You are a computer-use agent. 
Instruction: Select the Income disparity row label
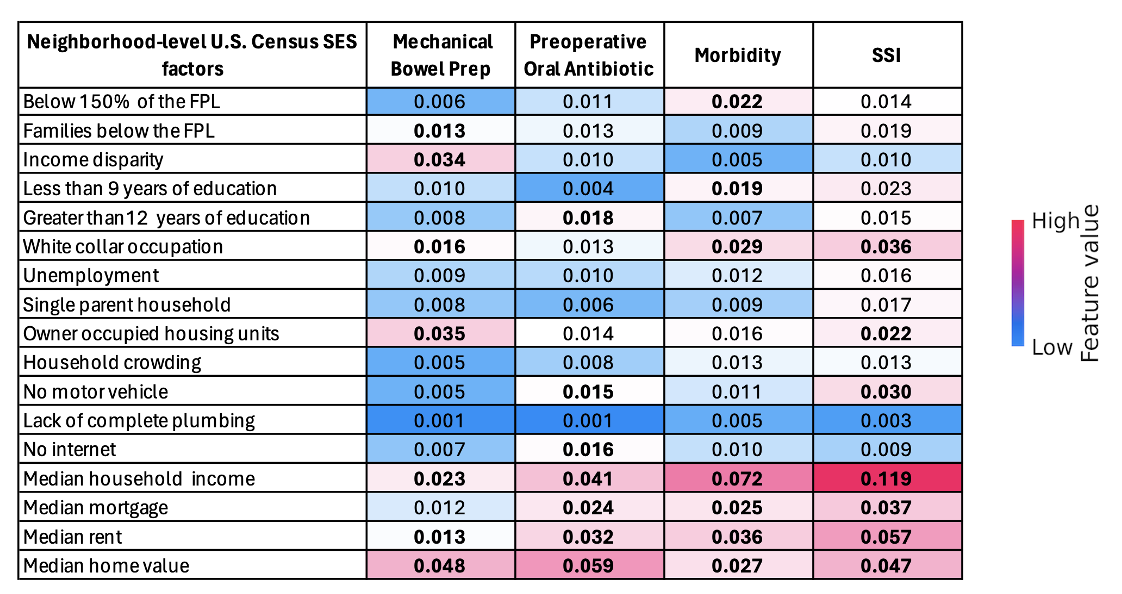click(x=93, y=159)
